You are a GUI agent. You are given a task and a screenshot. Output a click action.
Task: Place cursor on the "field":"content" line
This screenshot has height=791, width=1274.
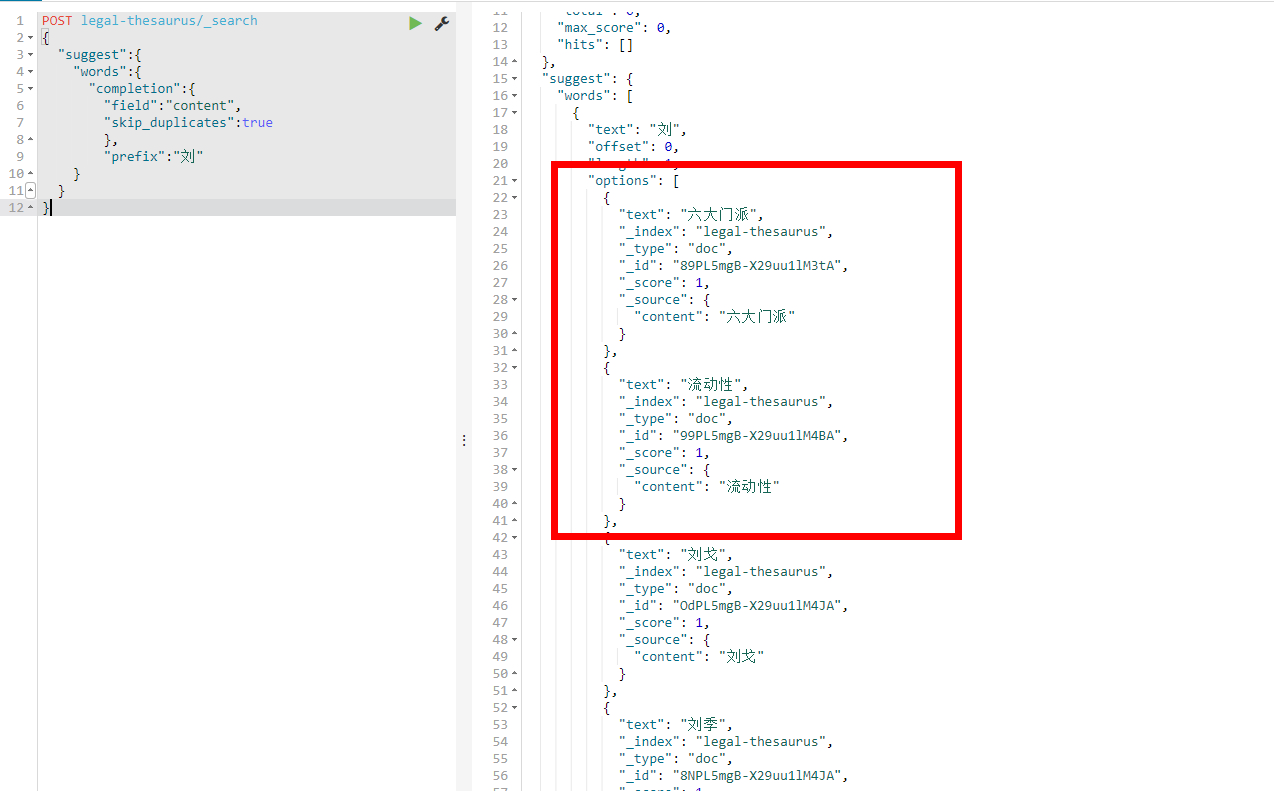[x=173, y=105]
